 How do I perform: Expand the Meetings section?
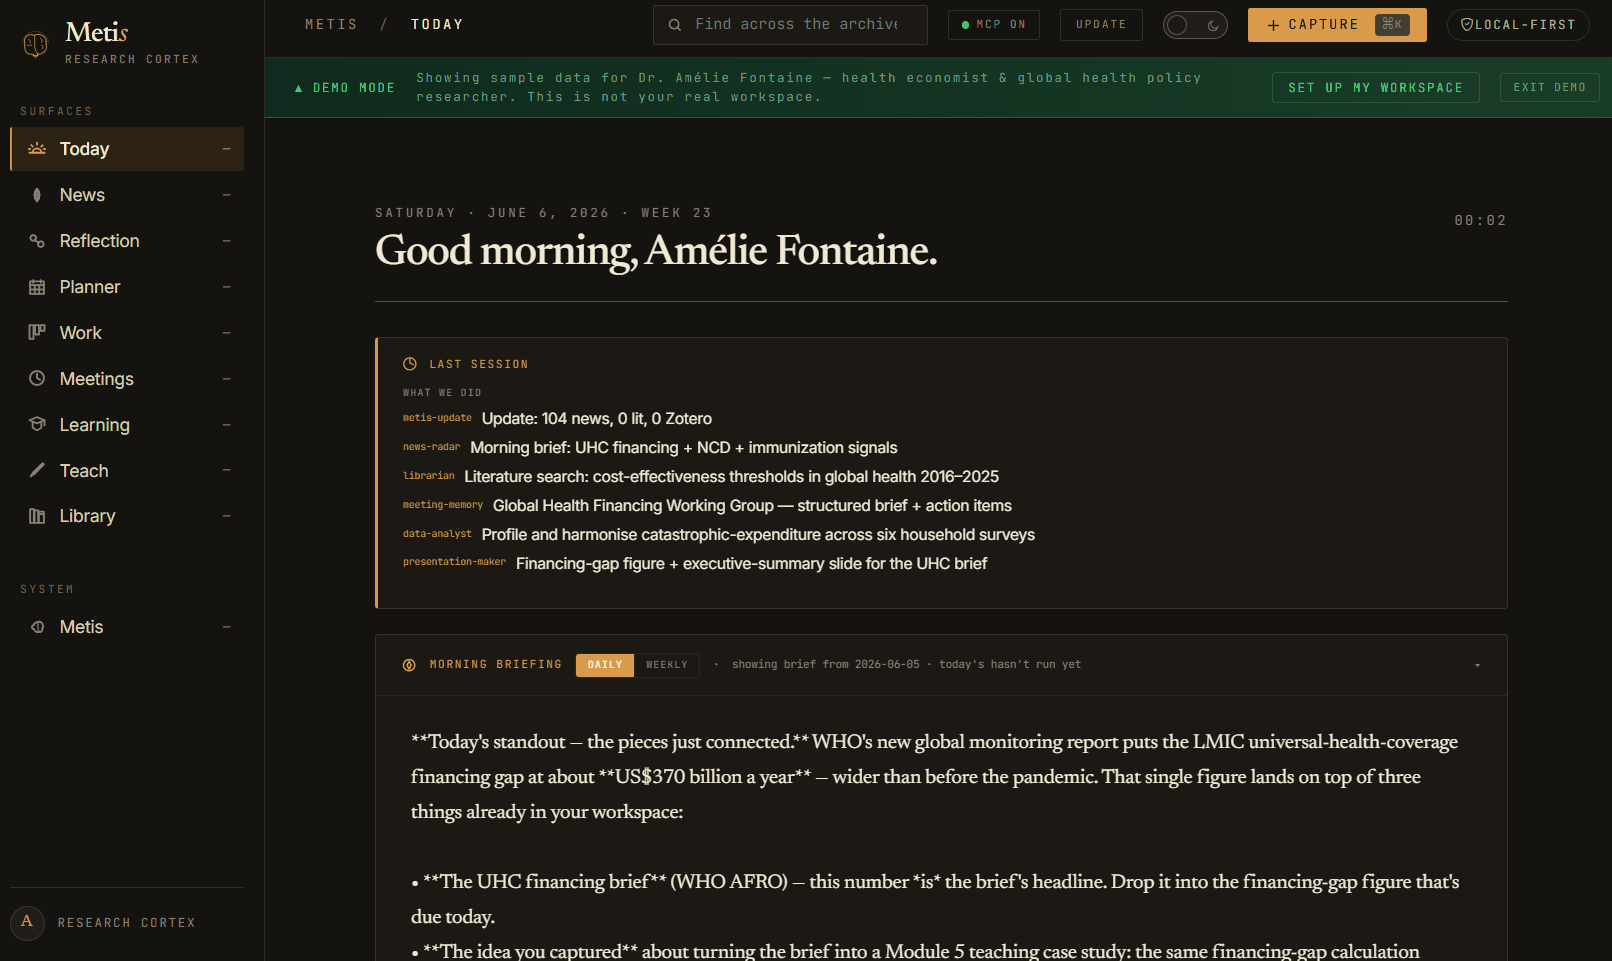pos(227,379)
